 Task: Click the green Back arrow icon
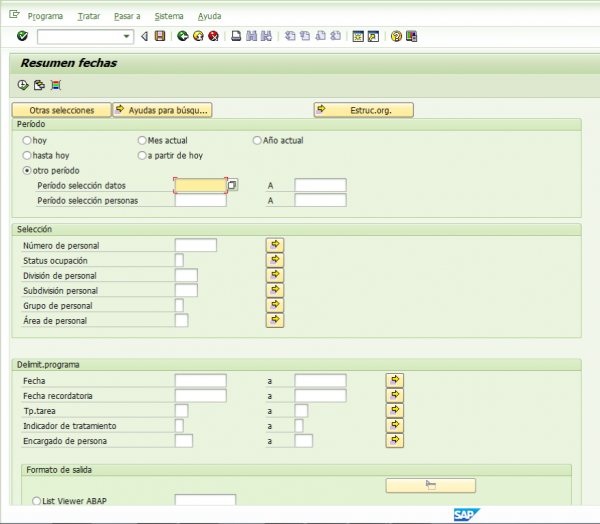(x=182, y=37)
